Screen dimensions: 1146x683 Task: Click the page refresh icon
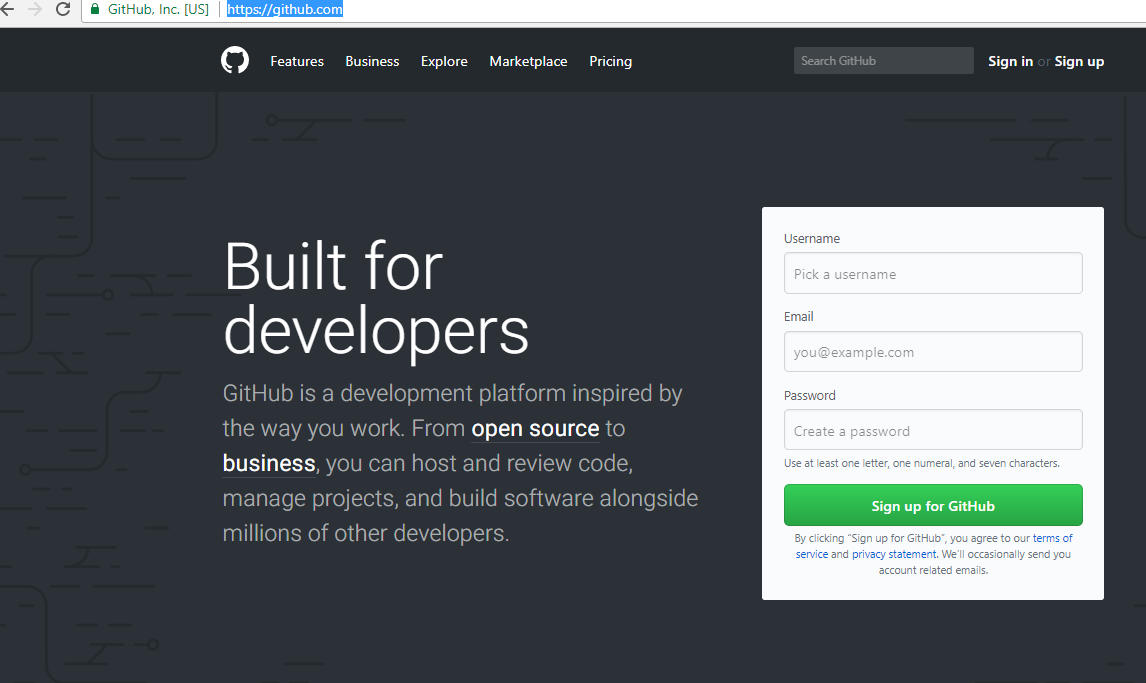[x=62, y=9]
